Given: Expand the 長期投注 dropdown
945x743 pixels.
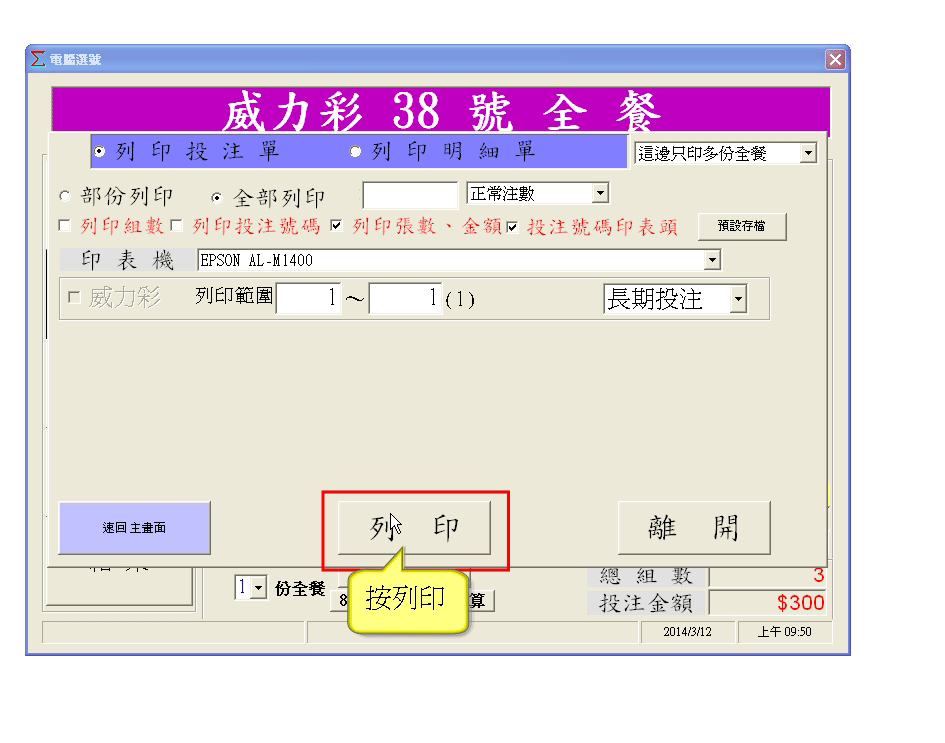Looking at the screenshot, I should point(738,299).
